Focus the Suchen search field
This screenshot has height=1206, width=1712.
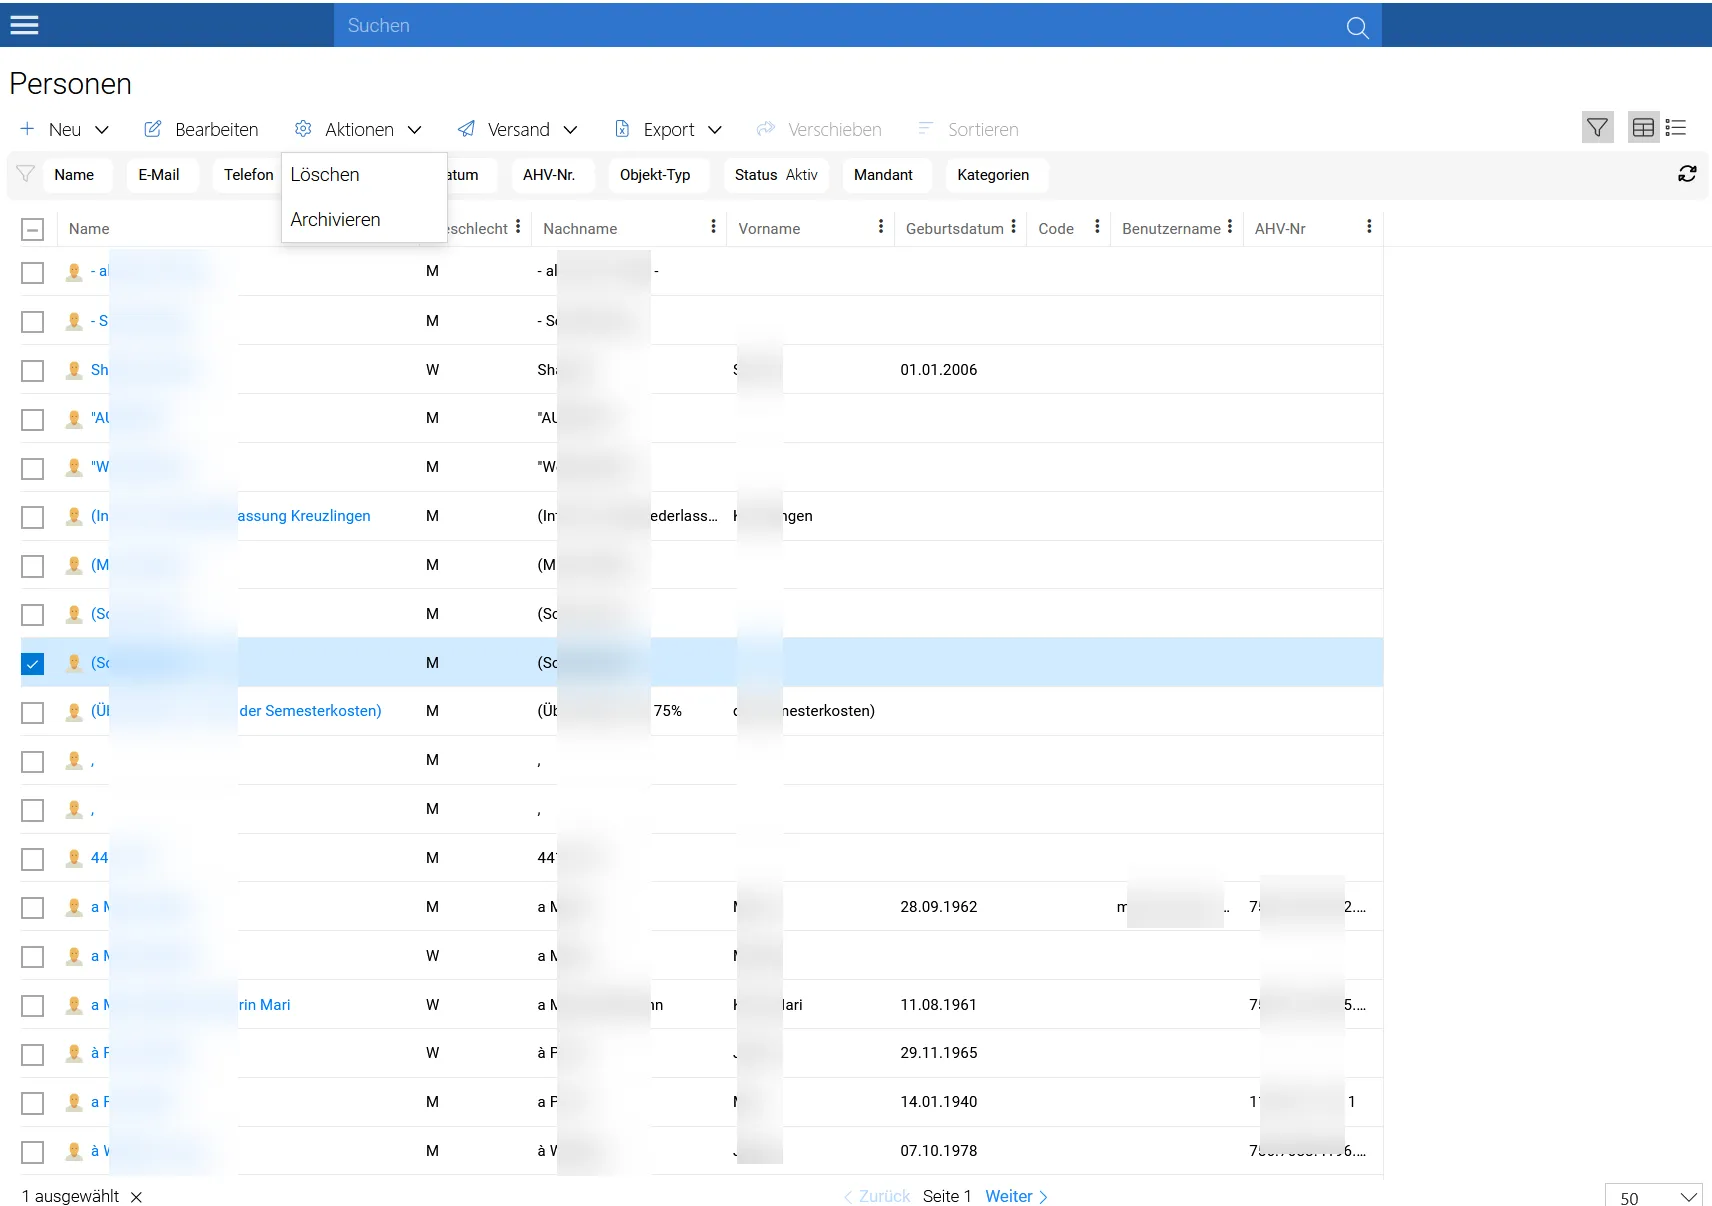(x=840, y=25)
